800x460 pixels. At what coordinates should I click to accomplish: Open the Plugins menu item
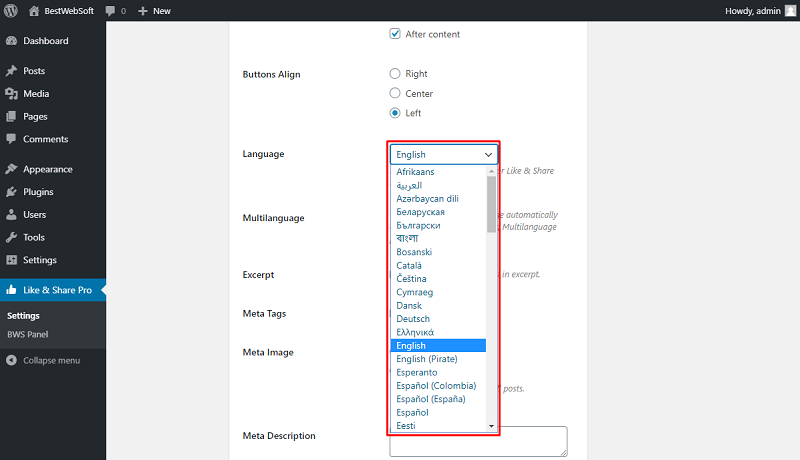coord(53,192)
